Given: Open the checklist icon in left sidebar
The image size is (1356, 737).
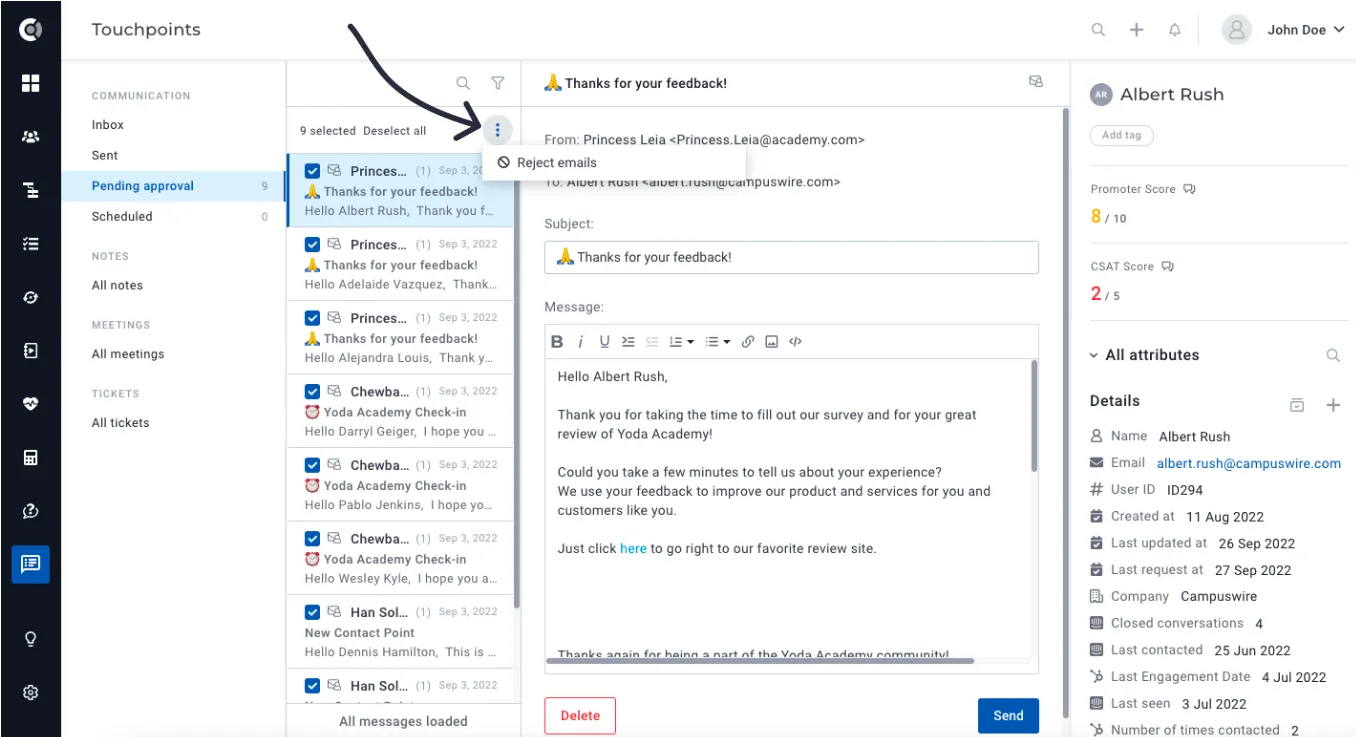Looking at the screenshot, I should [30, 243].
